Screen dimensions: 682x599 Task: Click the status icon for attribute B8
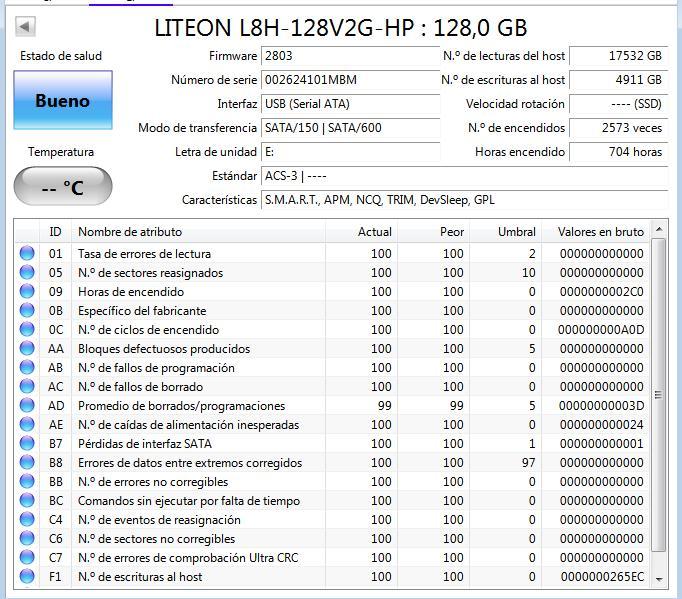click(x=27, y=462)
